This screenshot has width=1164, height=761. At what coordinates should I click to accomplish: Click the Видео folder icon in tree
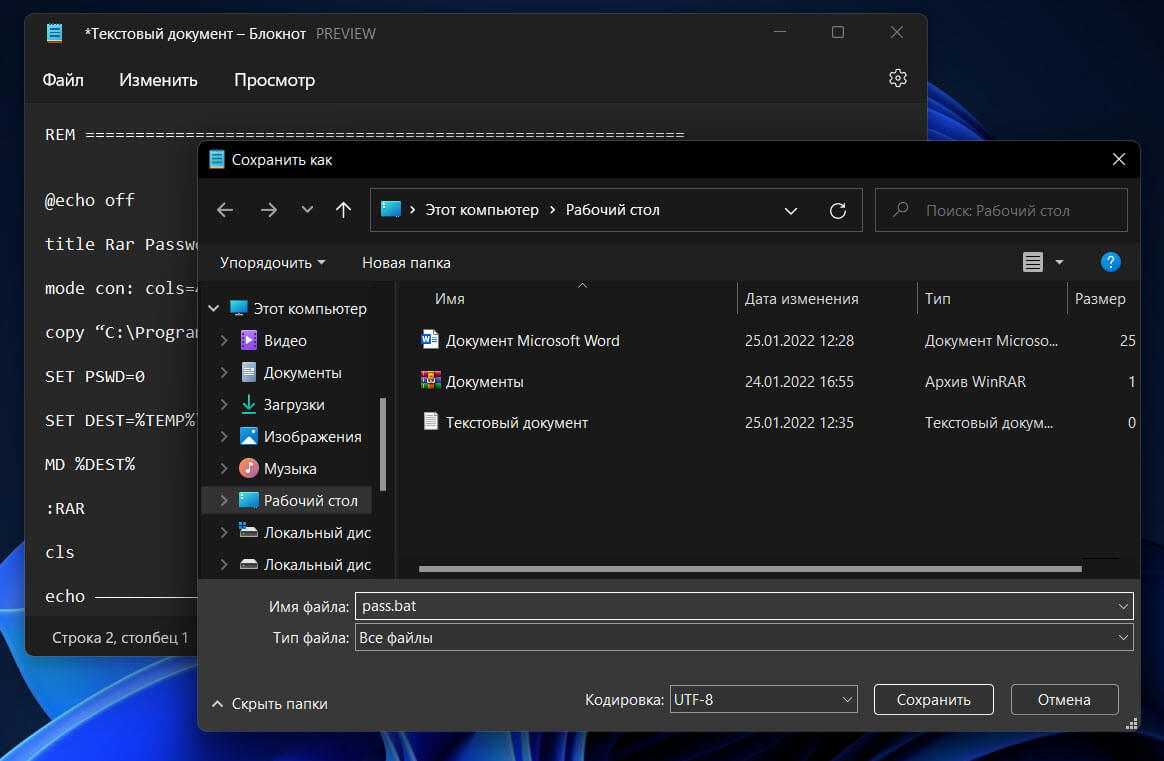pyautogui.click(x=249, y=340)
